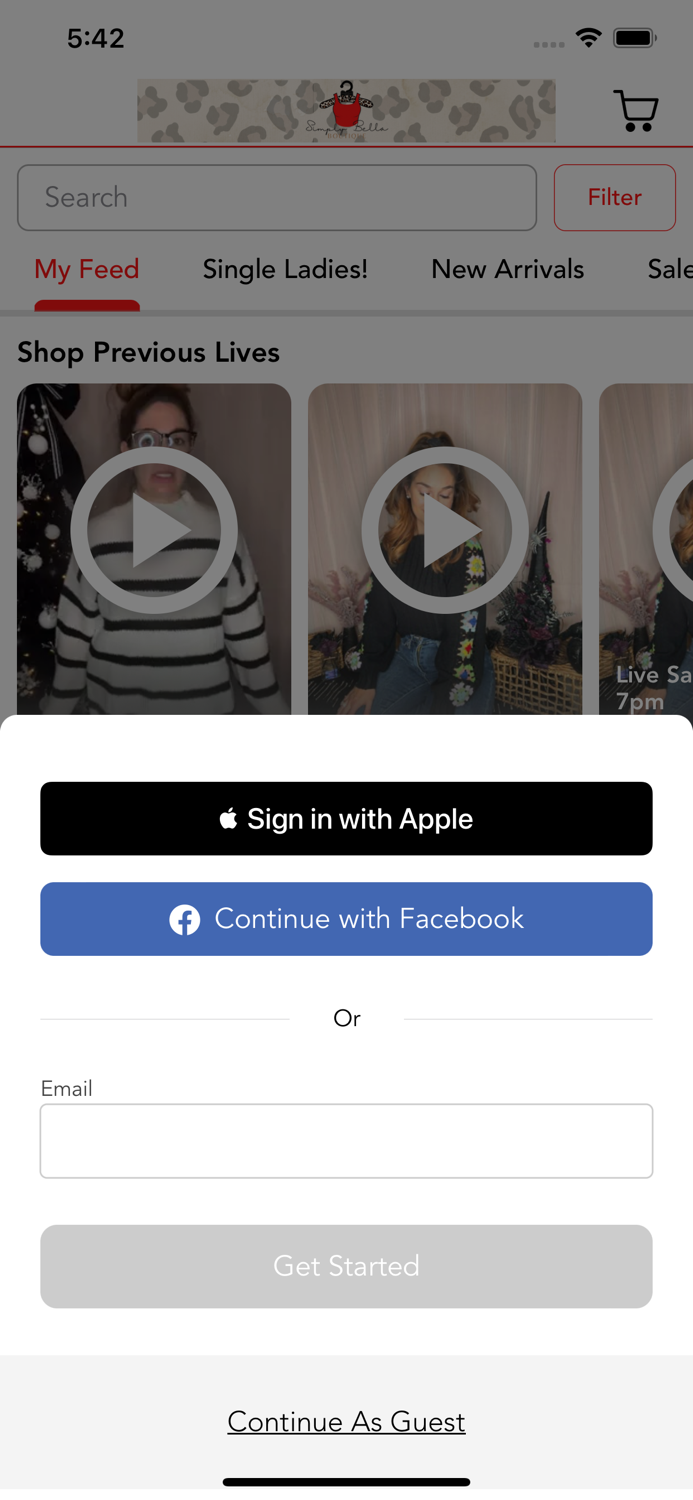The height and width of the screenshot is (1500, 693).
Task: Click into the Search box
Action: point(277,197)
